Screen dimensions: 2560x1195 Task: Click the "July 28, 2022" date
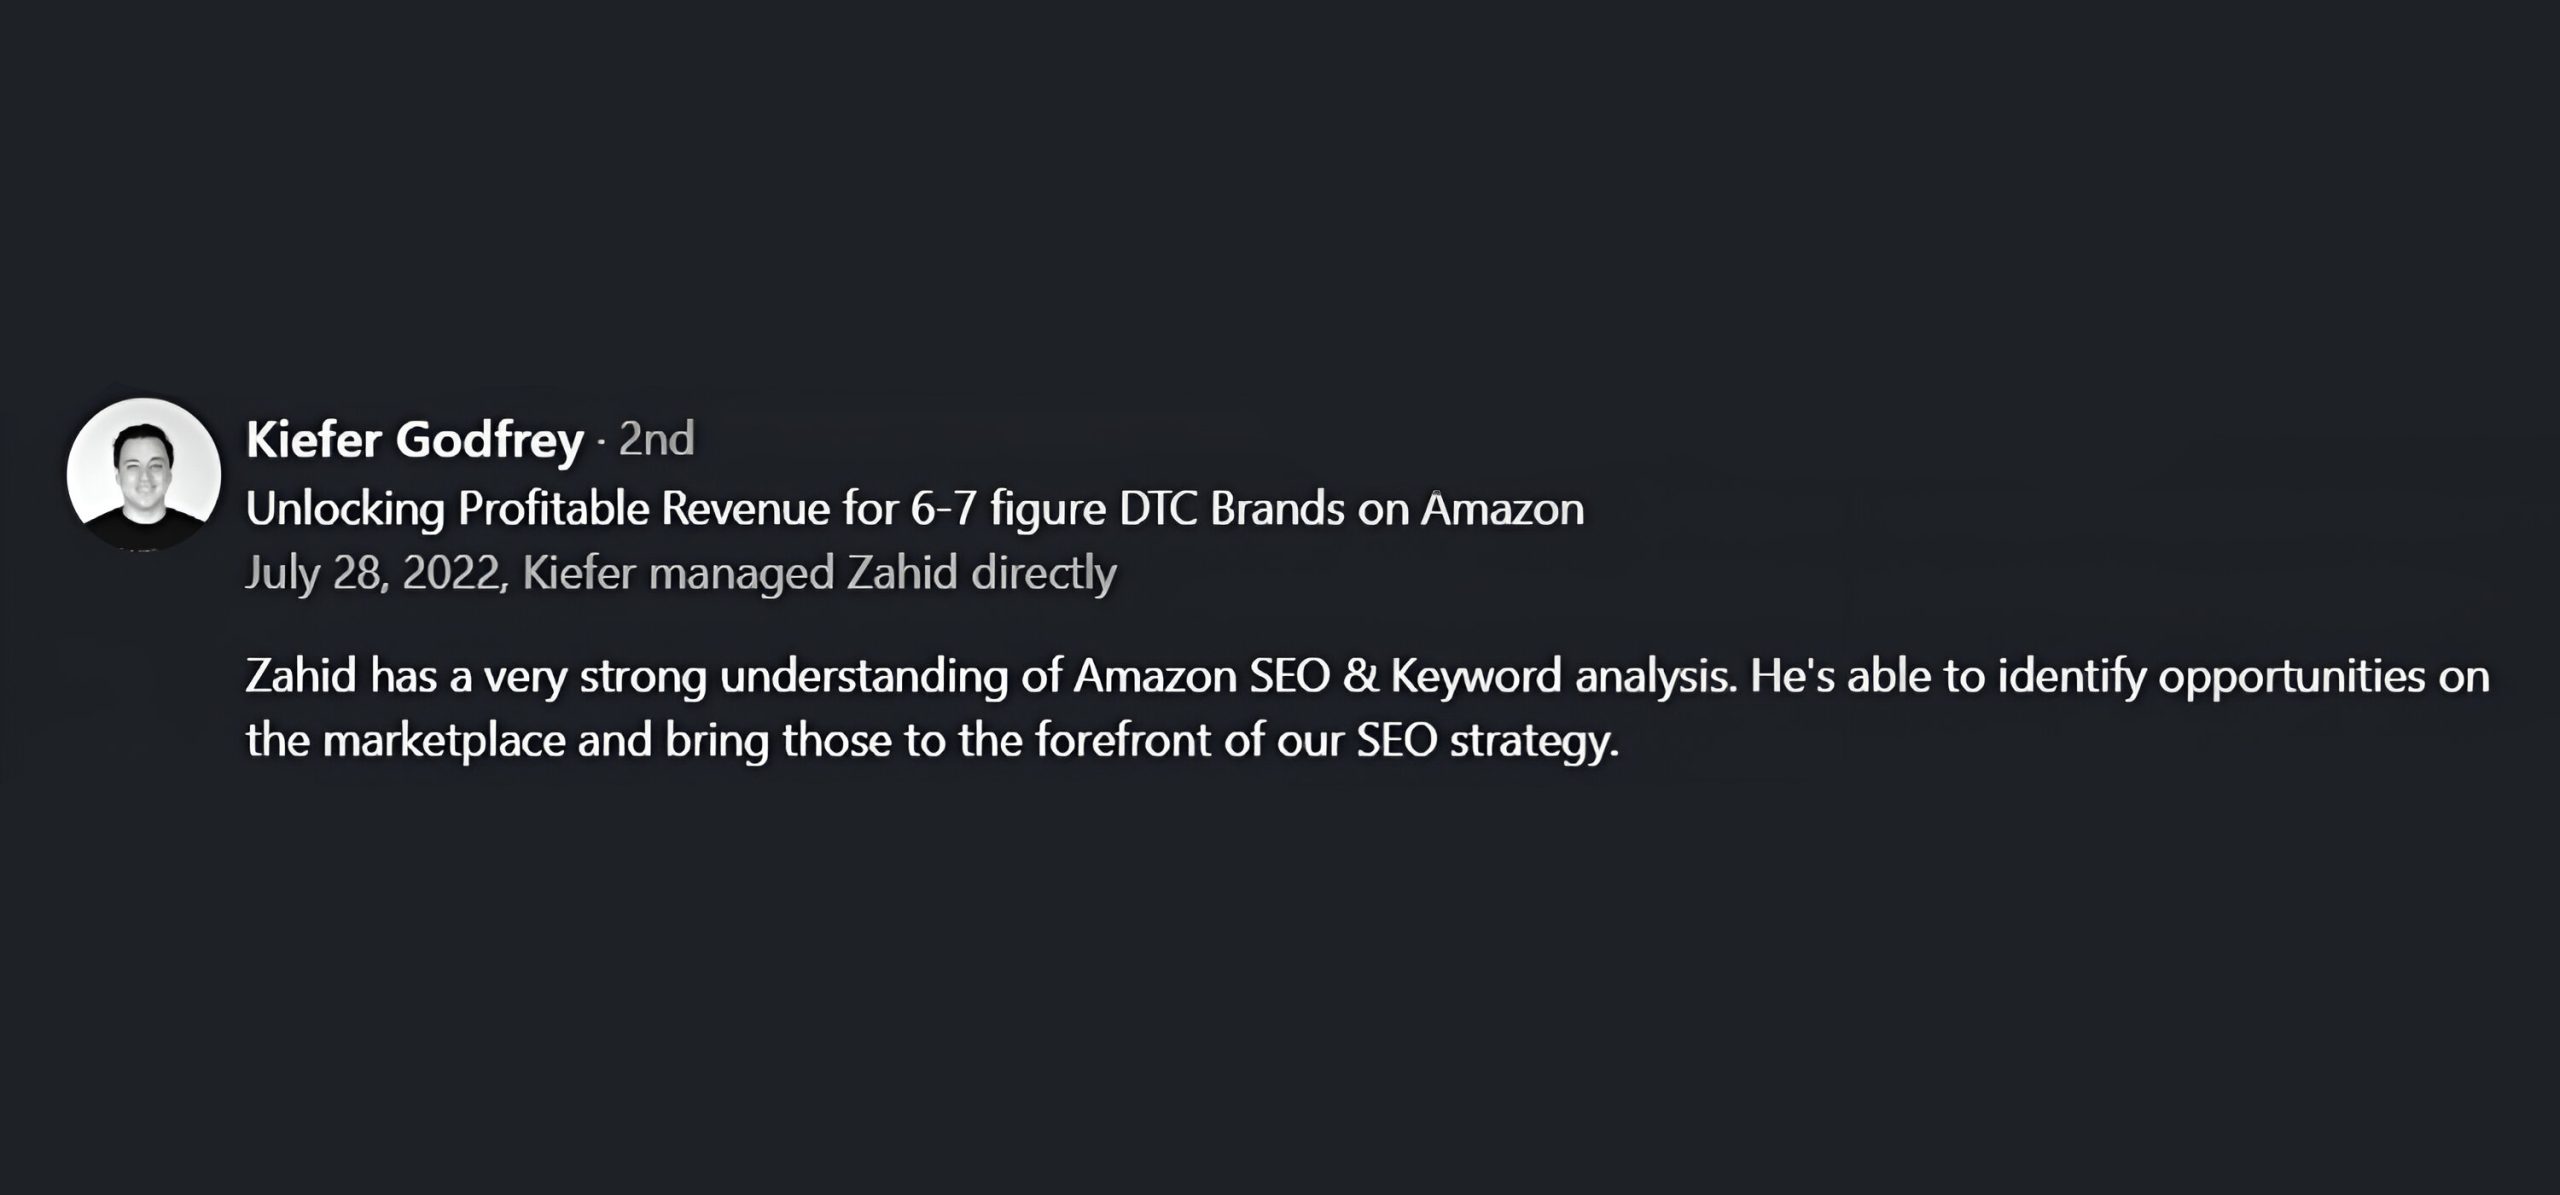click(x=372, y=573)
